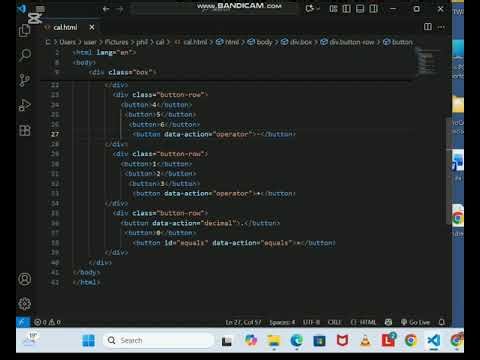Open the editor More Actions menu
480x360 pixels.
441,27
